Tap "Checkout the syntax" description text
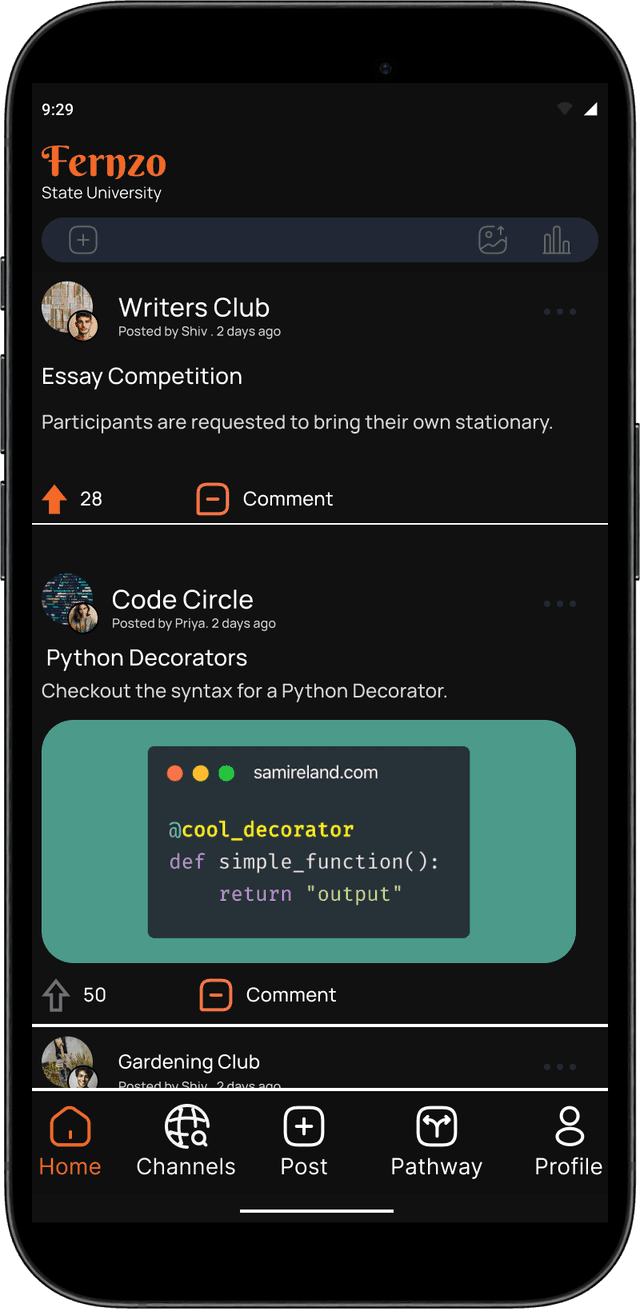 coord(244,691)
